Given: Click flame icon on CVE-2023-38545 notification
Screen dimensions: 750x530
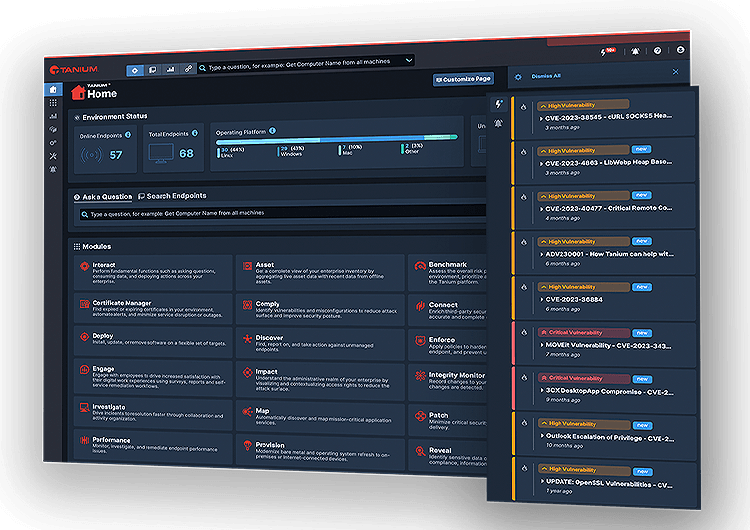Looking at the screenshot, I should [x=524, y=107].
